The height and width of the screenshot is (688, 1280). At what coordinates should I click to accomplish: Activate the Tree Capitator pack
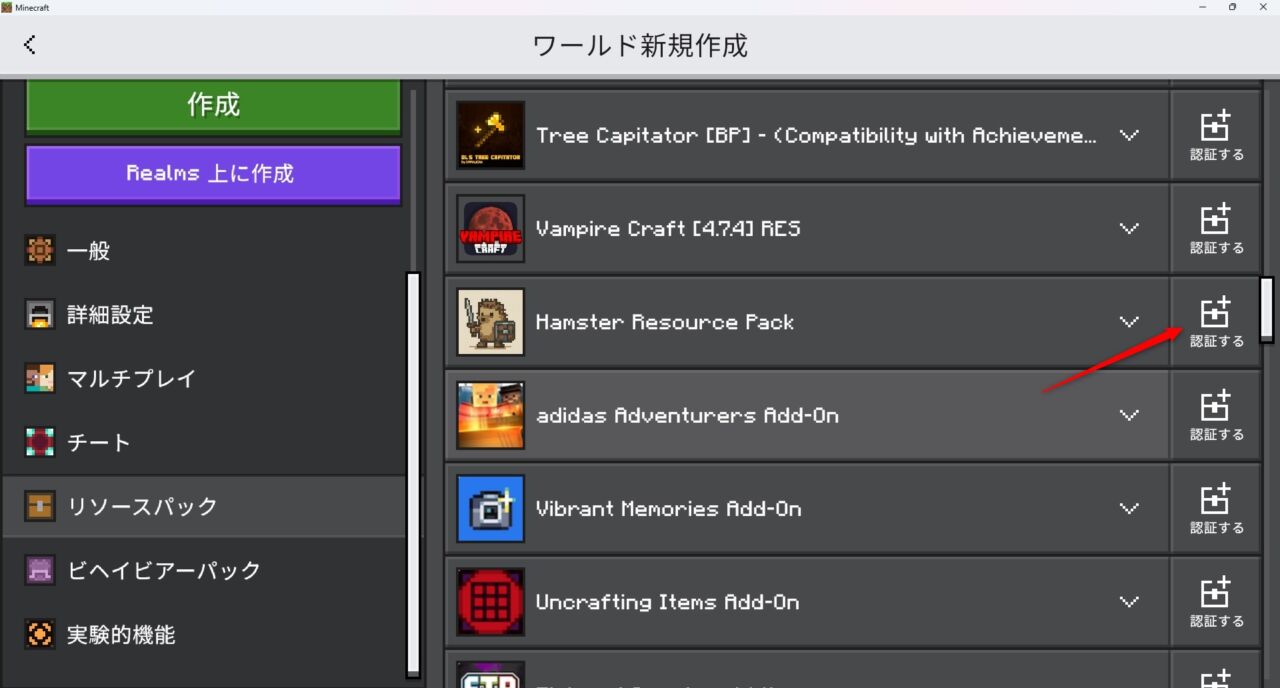1216,135
